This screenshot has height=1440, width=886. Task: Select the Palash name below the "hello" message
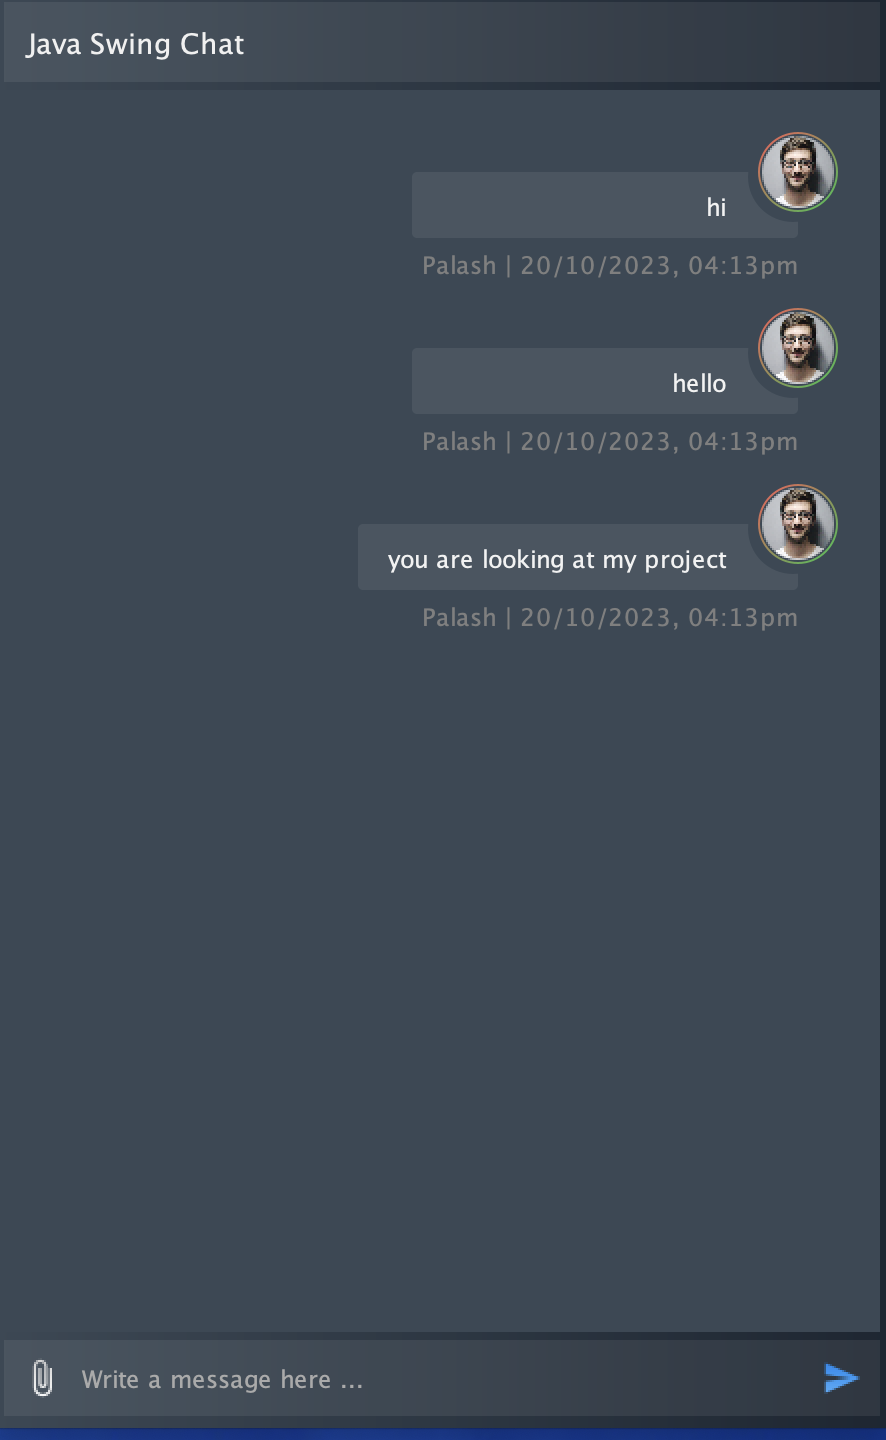459,442
